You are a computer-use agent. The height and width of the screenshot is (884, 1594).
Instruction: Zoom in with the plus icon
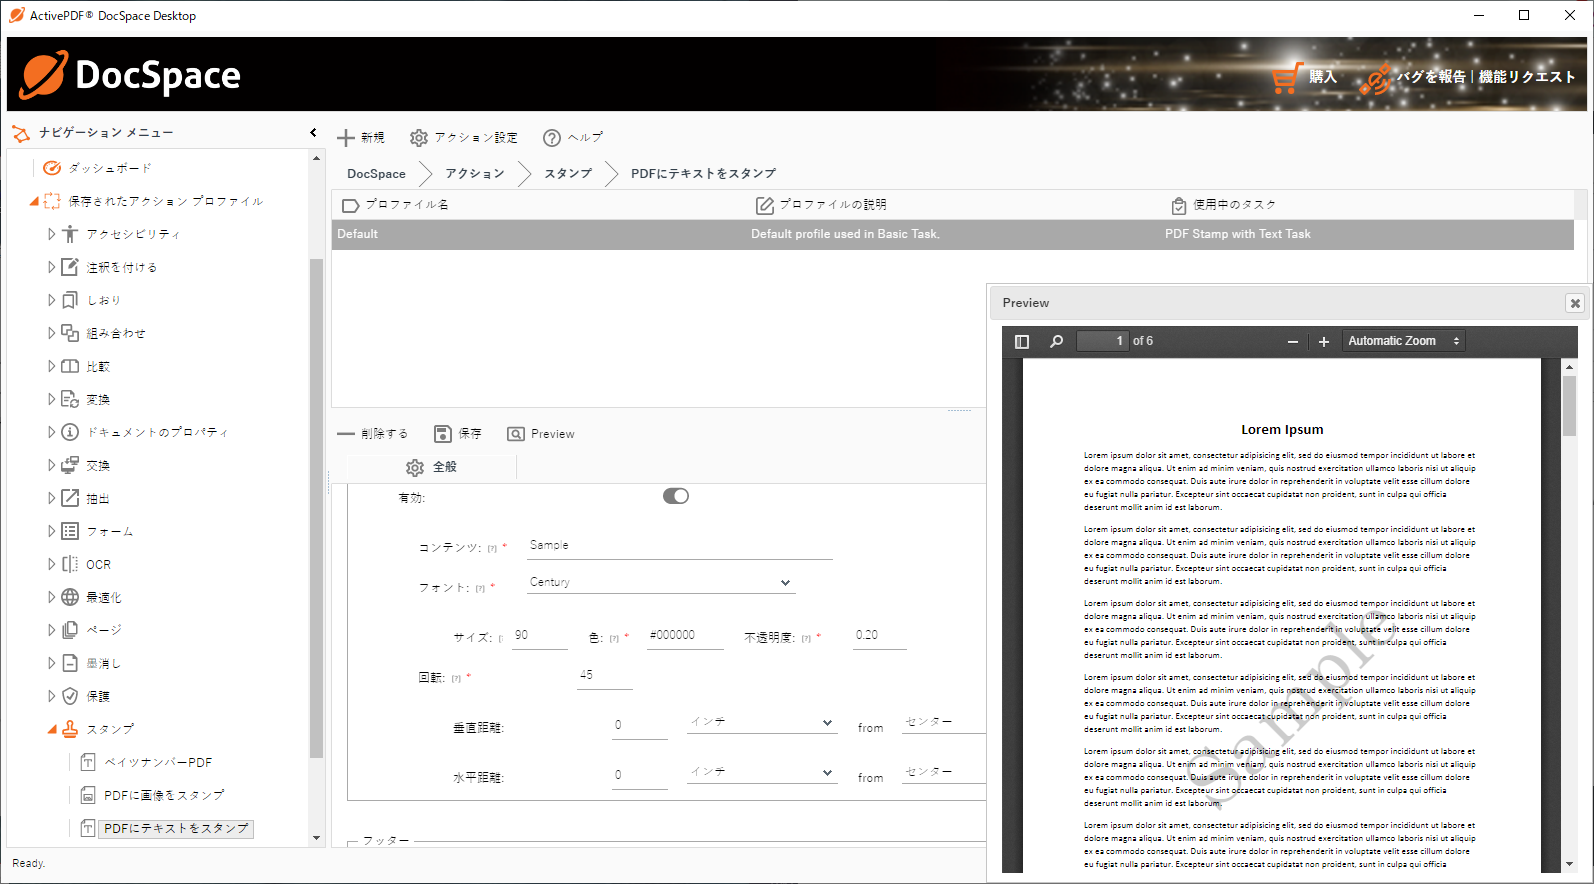coord(1324,342)
